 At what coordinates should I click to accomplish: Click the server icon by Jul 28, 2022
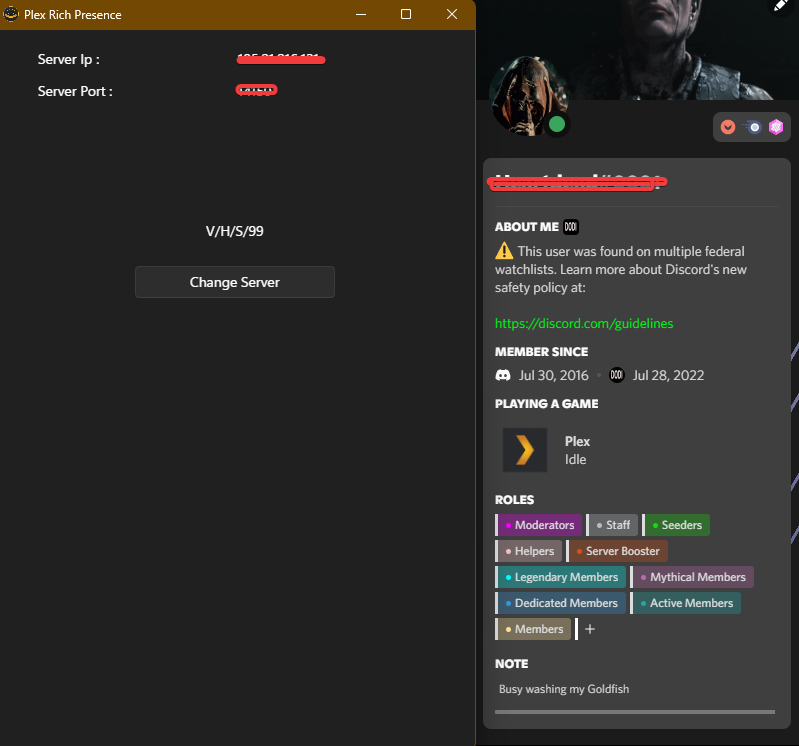(617, 375)
